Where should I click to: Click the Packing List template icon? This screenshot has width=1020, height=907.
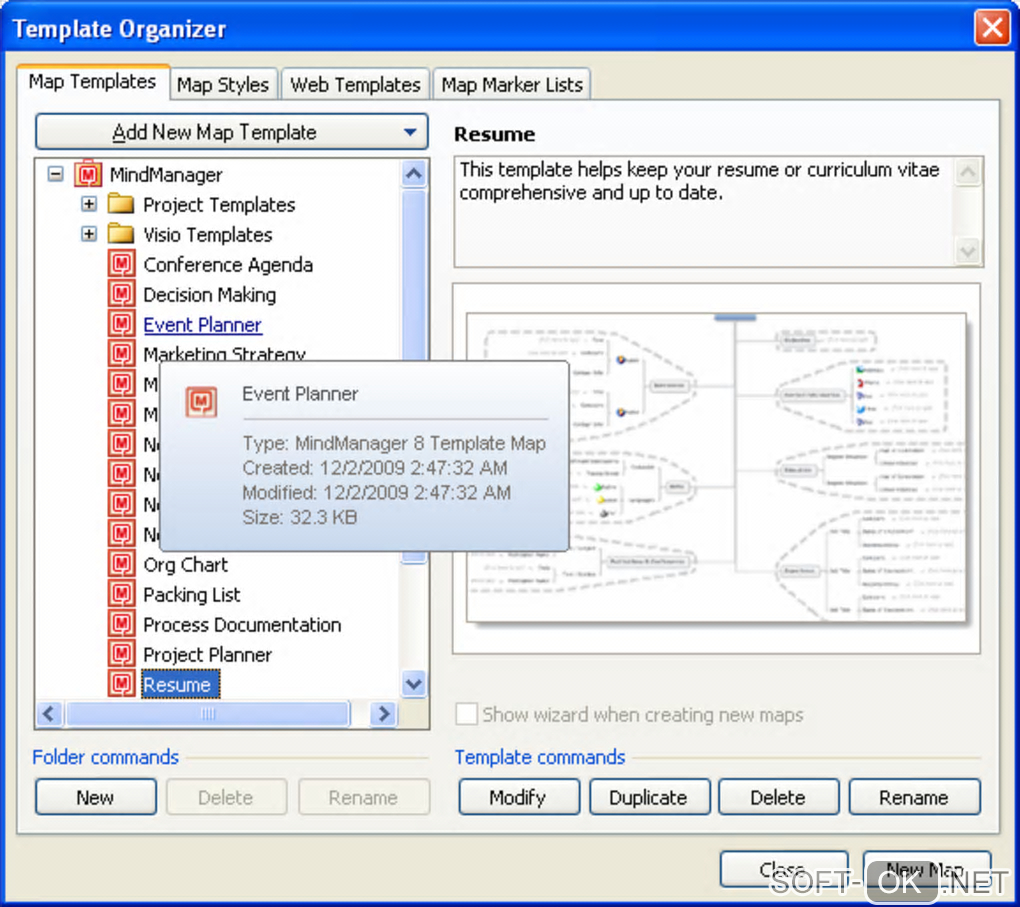[x=122, y=594]
